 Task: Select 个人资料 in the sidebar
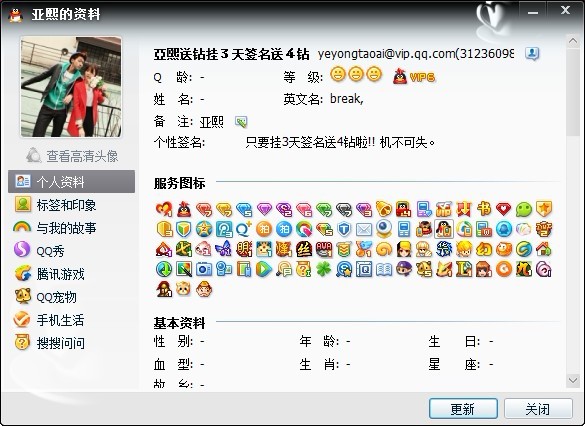pos(72,182)
